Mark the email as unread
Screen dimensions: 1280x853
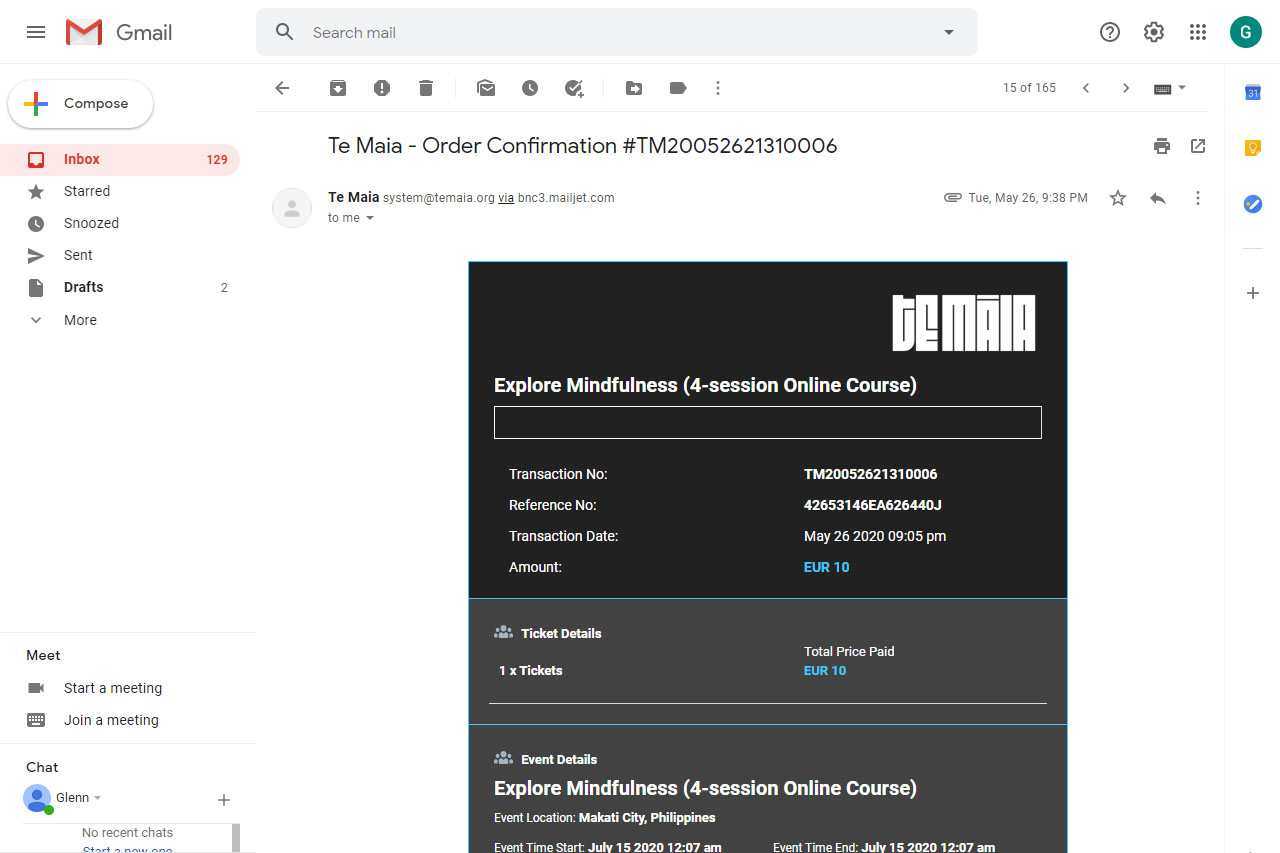coord(486,88)
